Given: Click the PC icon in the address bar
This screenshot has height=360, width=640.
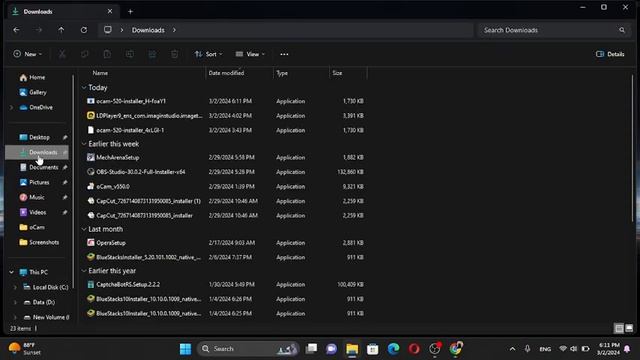Looking at the screenshot, I should point(108,30).
